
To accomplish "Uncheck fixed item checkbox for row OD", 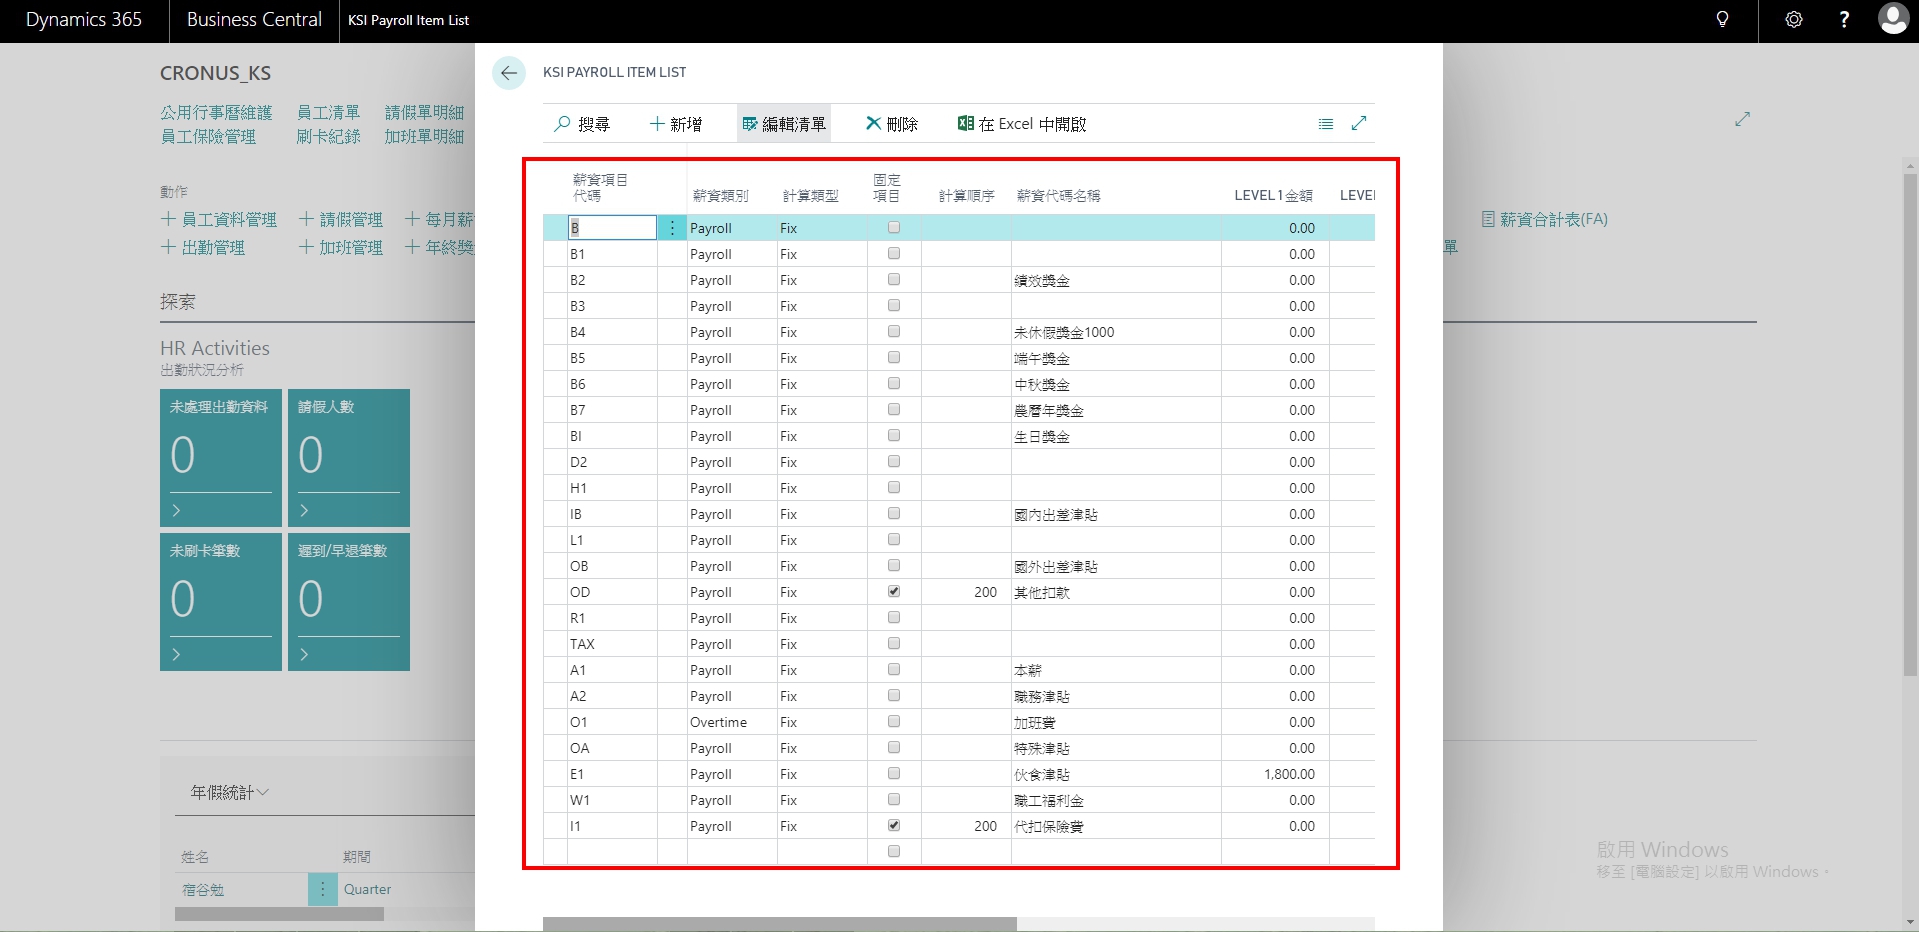I will coord(894,592).
